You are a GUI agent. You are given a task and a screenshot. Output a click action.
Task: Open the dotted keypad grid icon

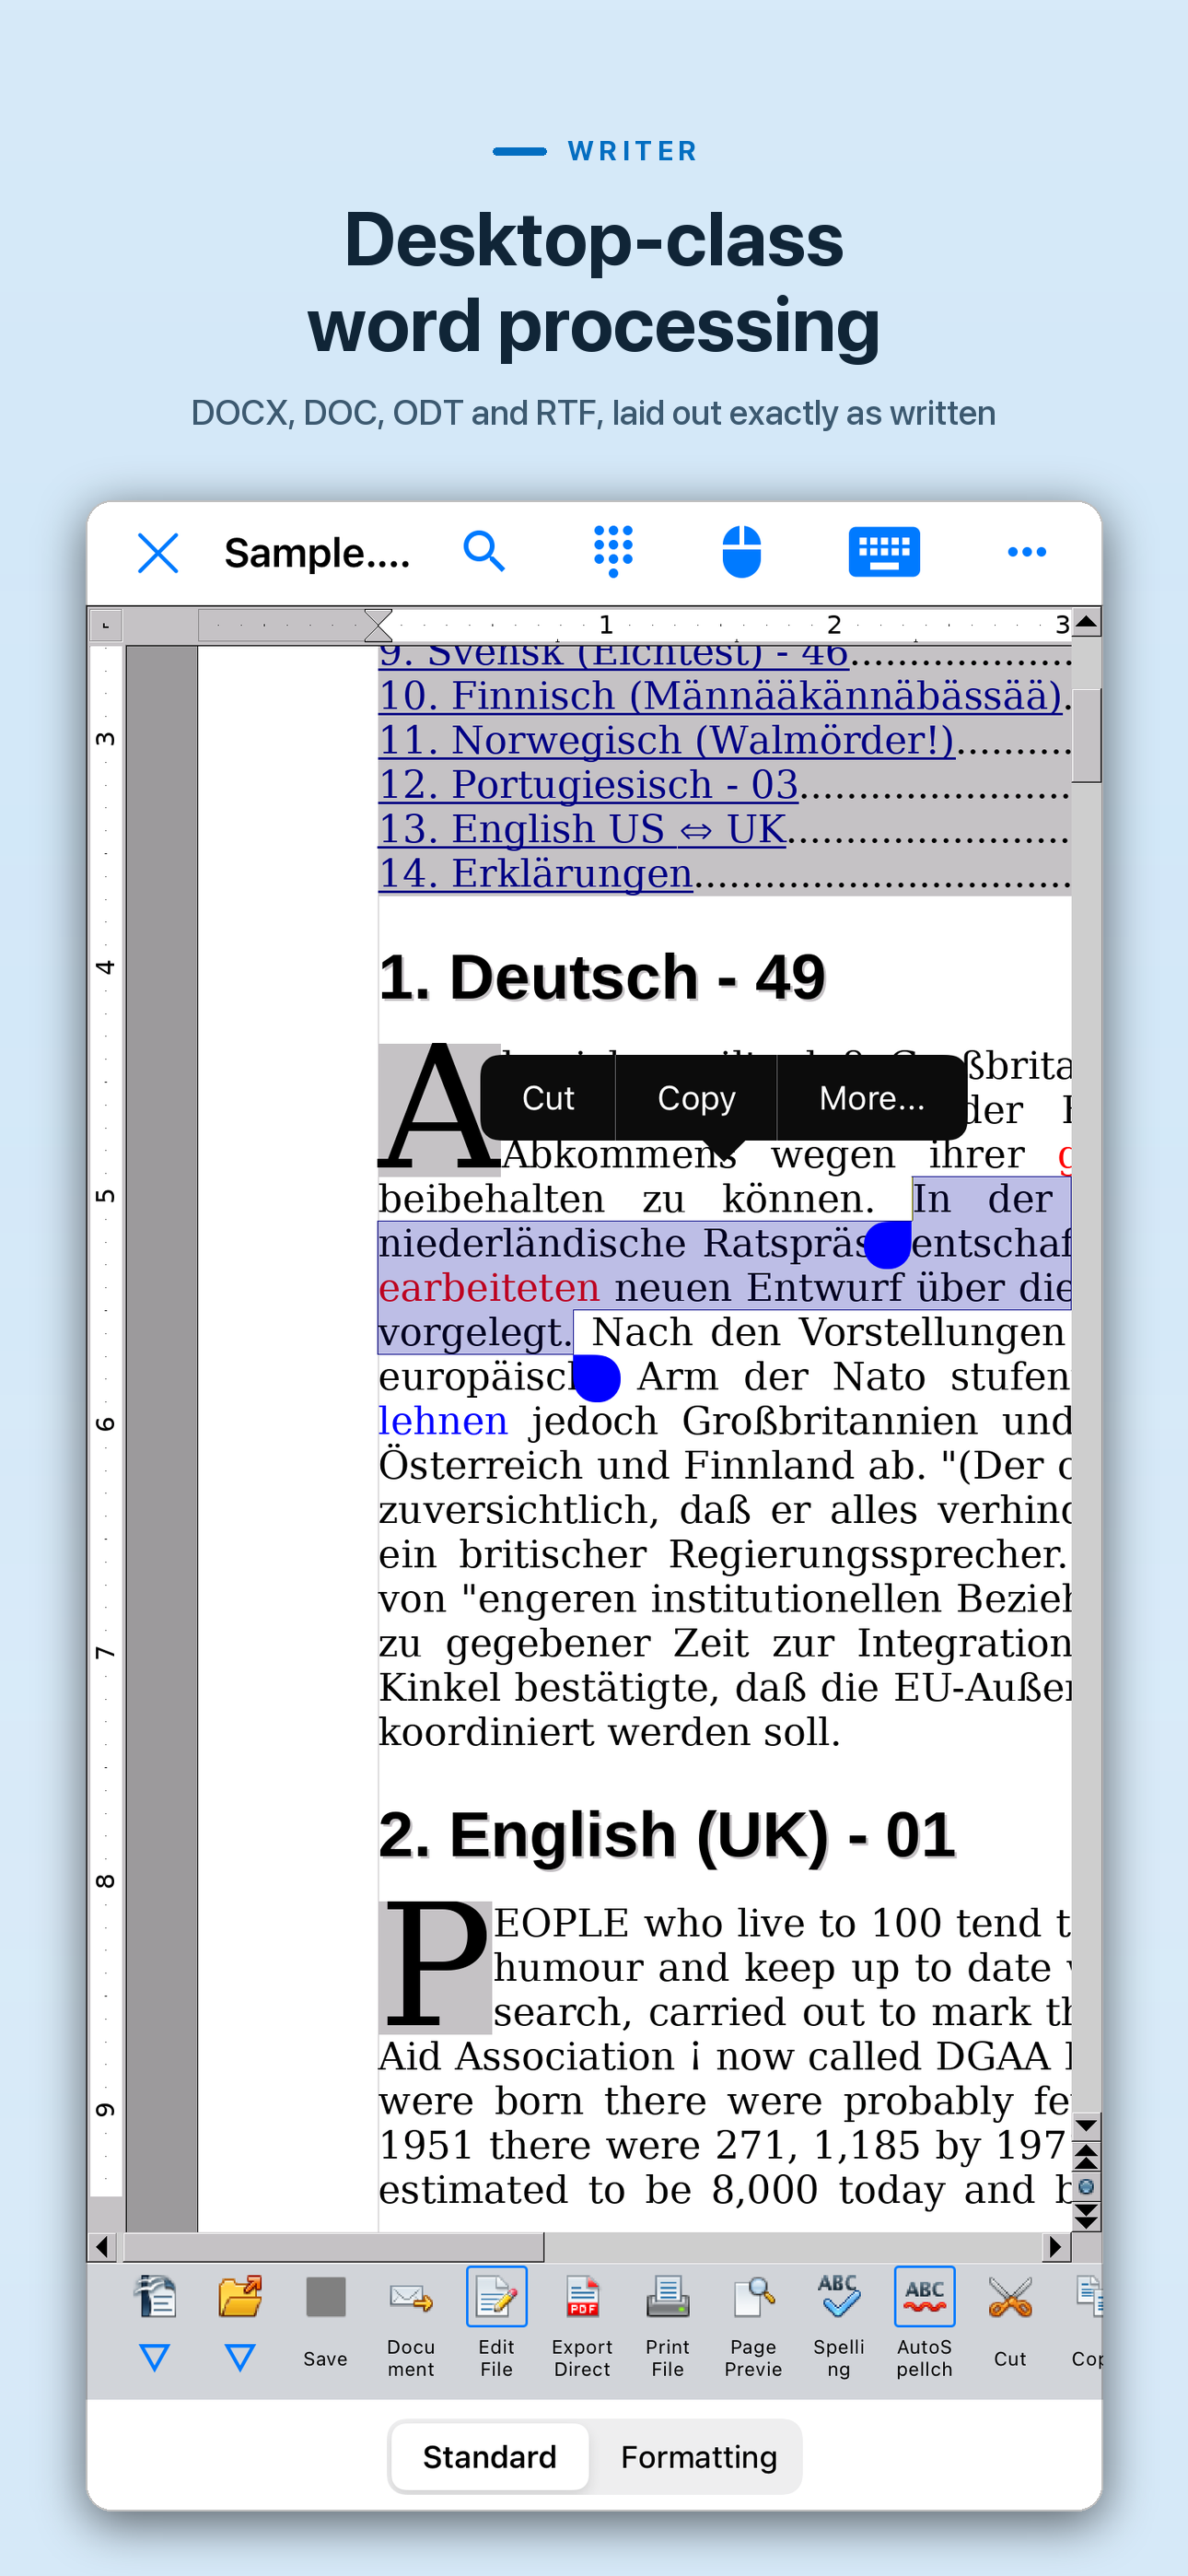(613, 551)
